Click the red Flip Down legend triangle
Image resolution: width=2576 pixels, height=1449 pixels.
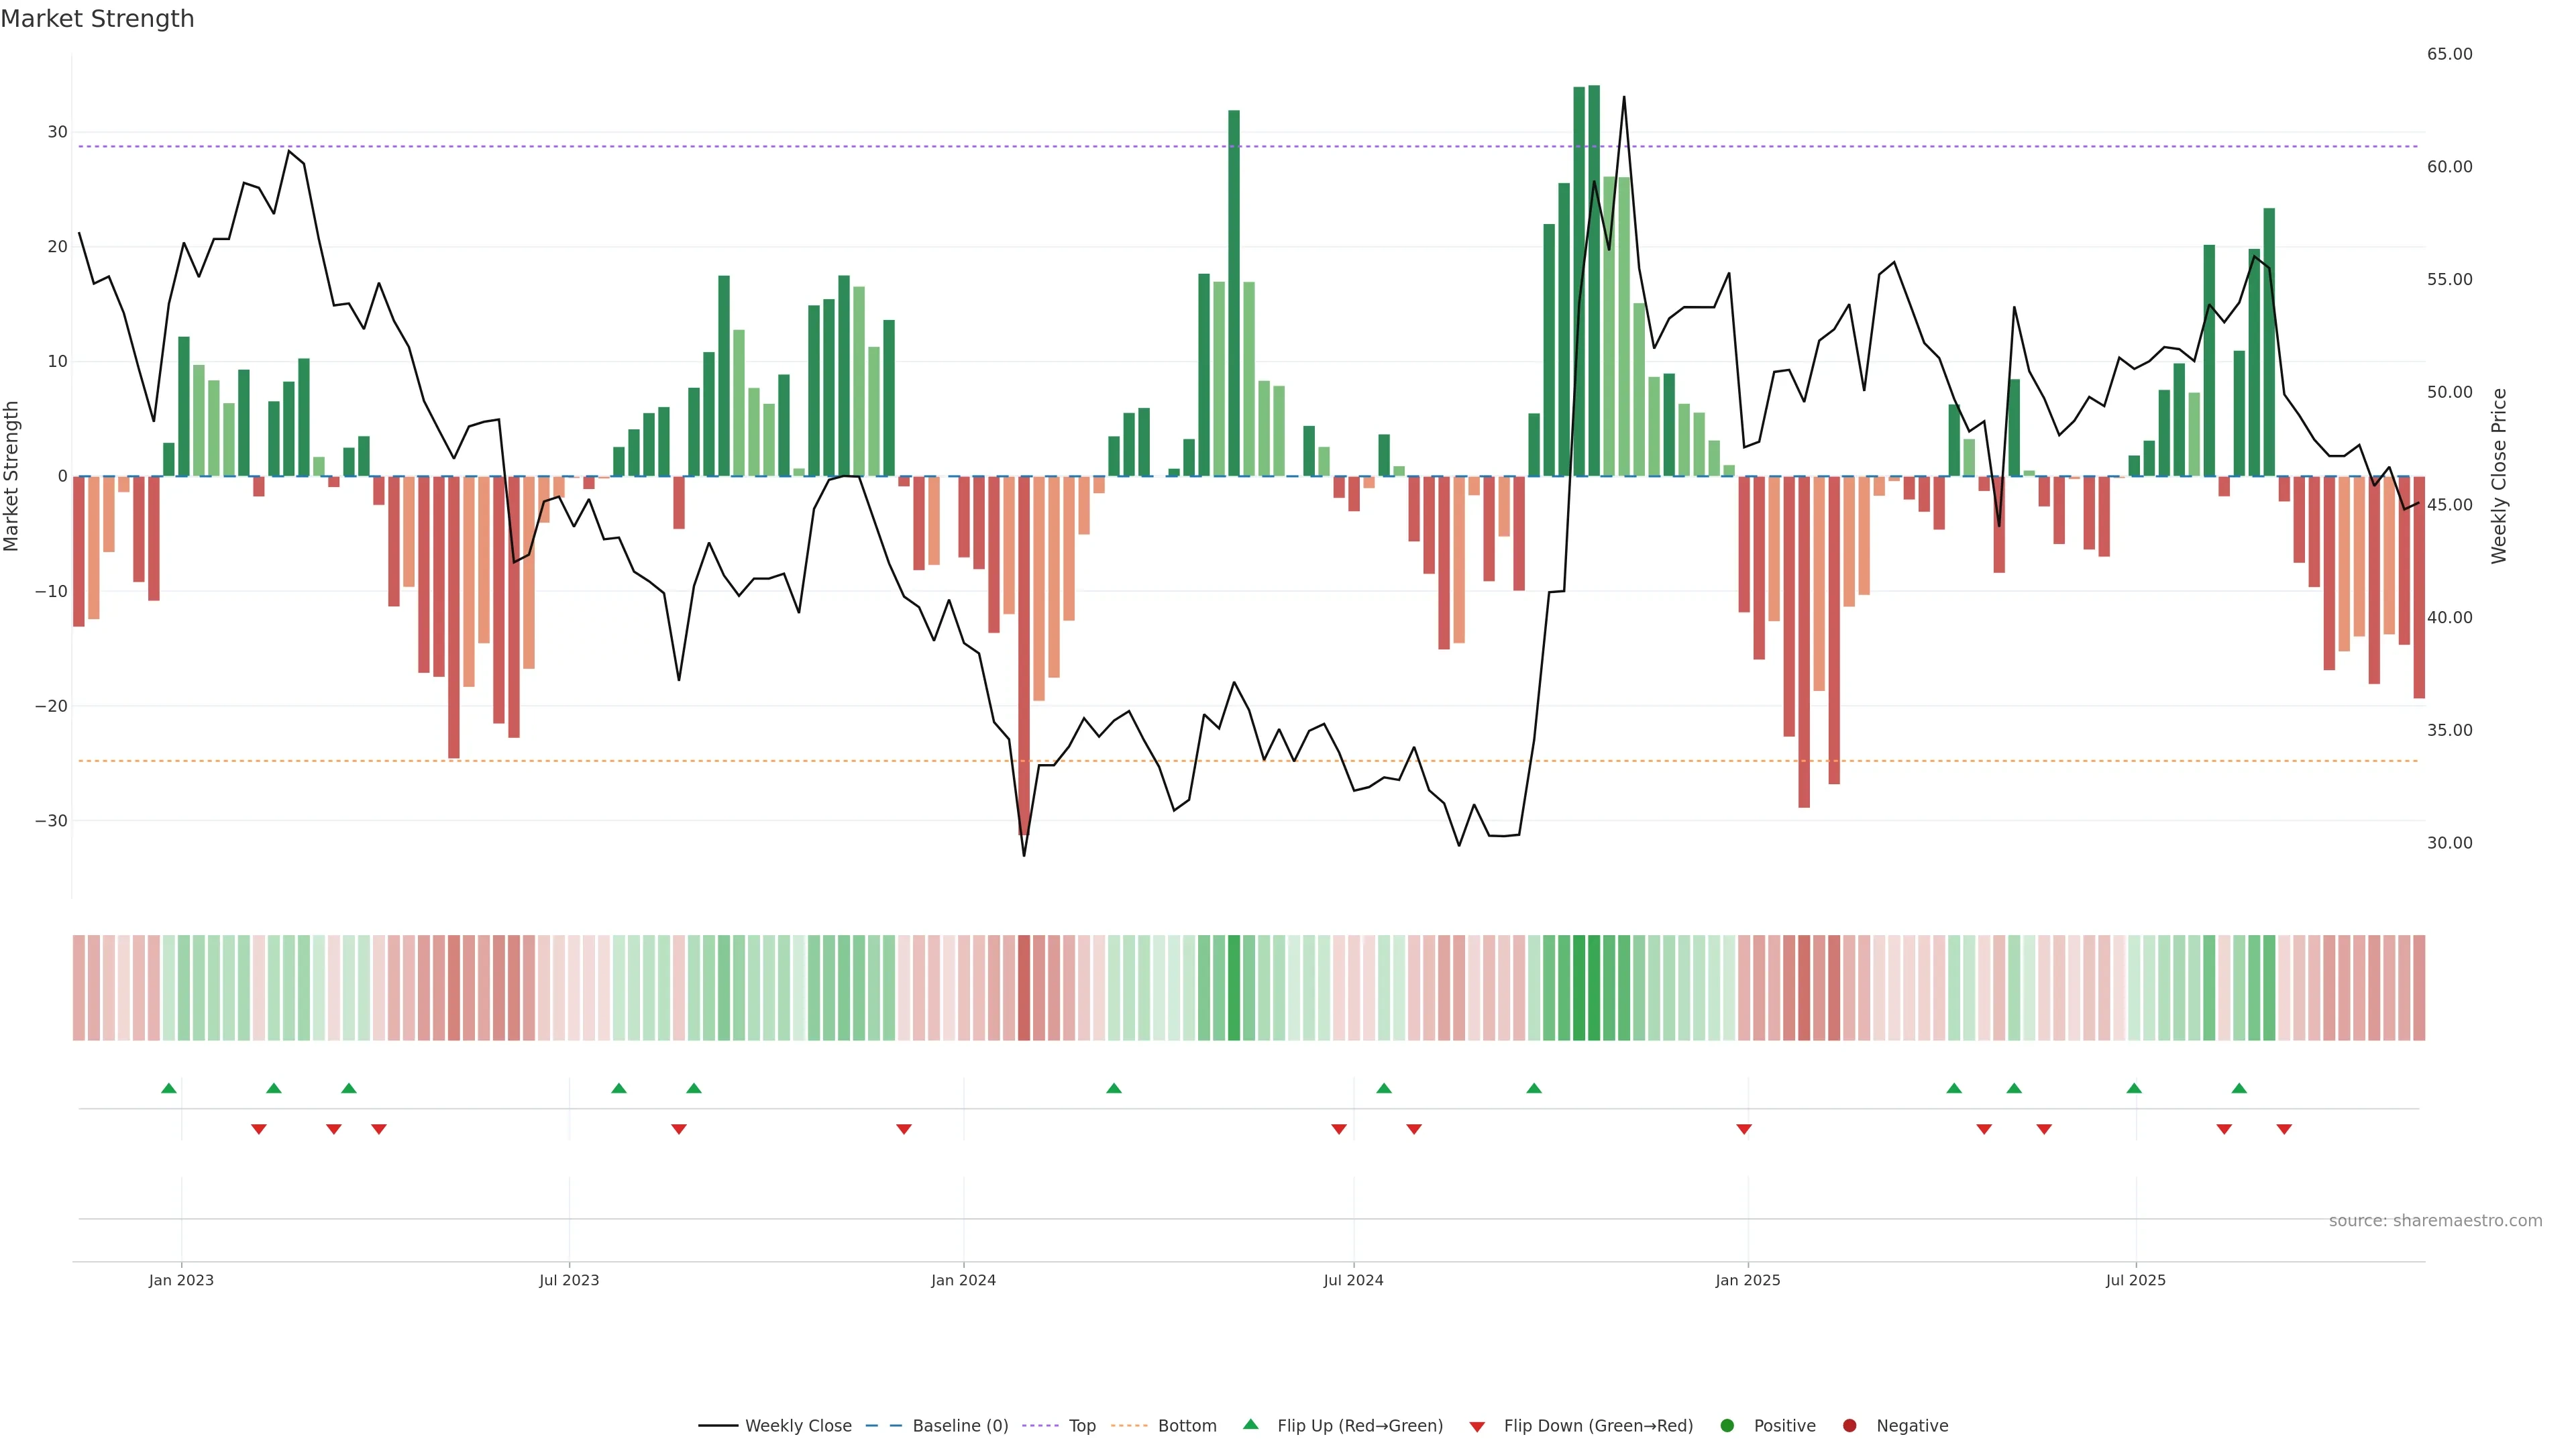1477,1427
